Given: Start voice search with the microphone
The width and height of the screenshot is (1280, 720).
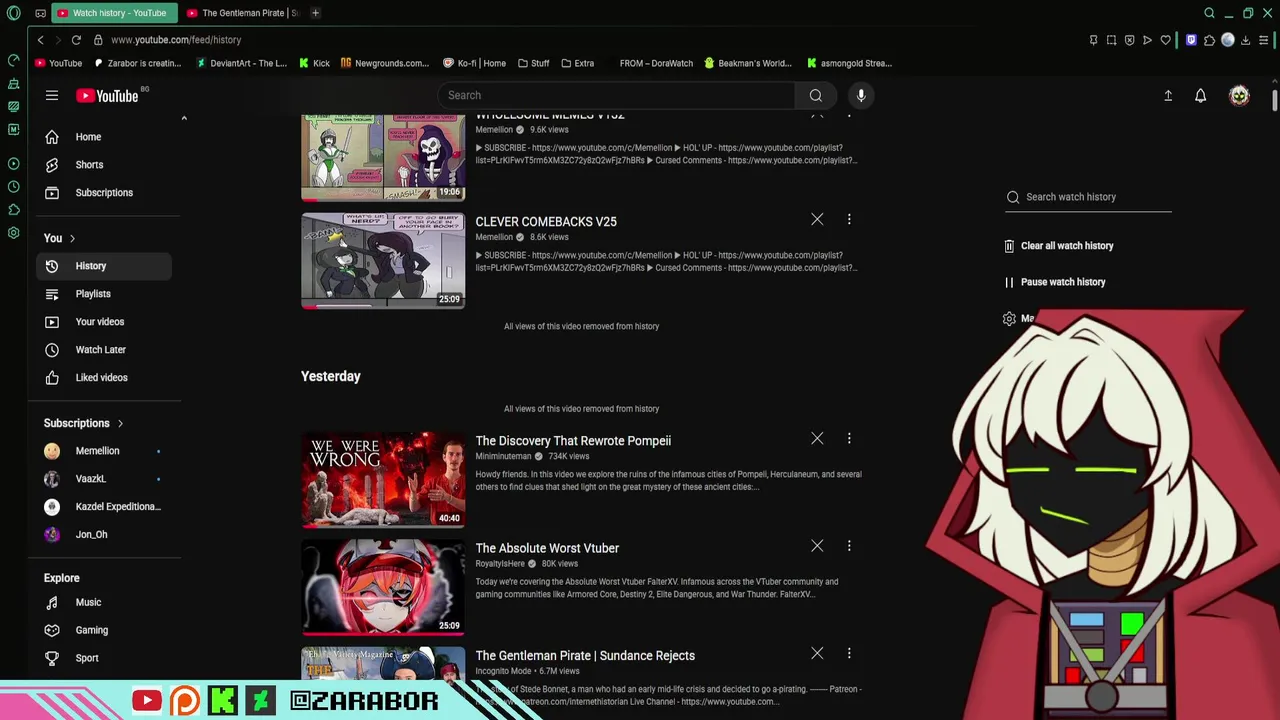Looking at the screenshot, I should (861, 95).
